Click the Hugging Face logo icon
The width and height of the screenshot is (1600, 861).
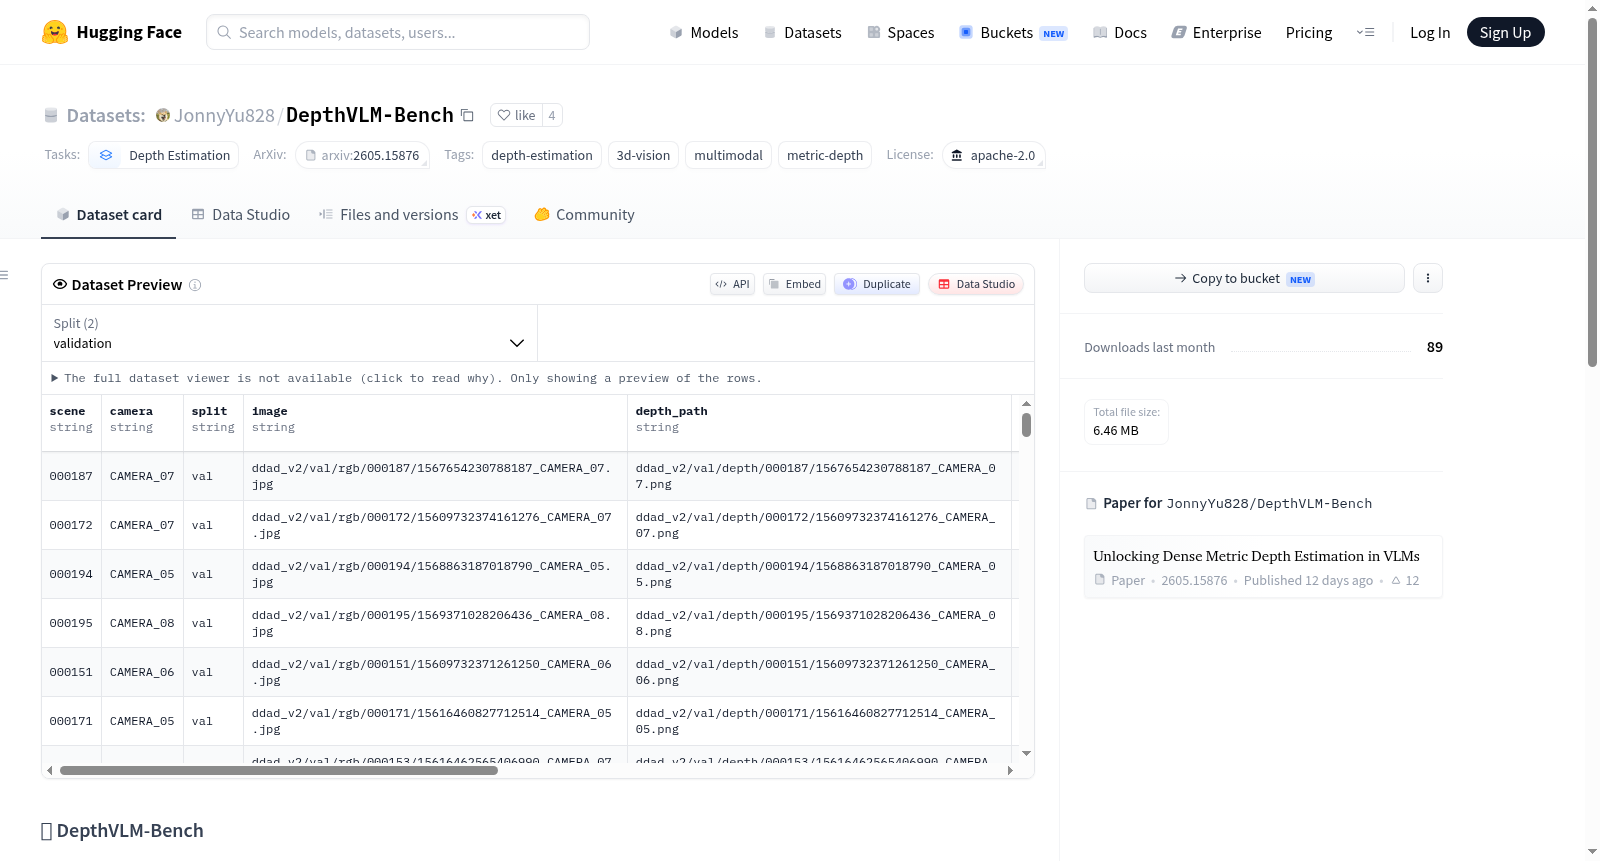click(x=55, y=32)
